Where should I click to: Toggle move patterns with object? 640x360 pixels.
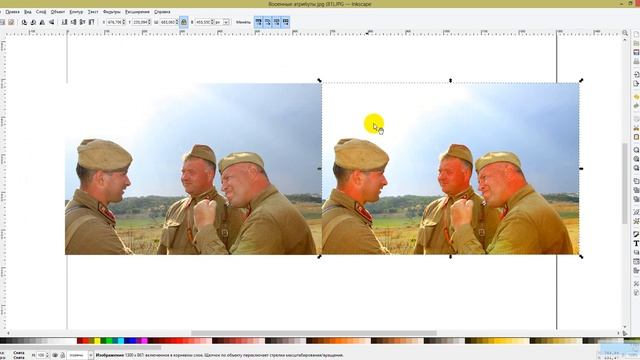pos(286,22)
